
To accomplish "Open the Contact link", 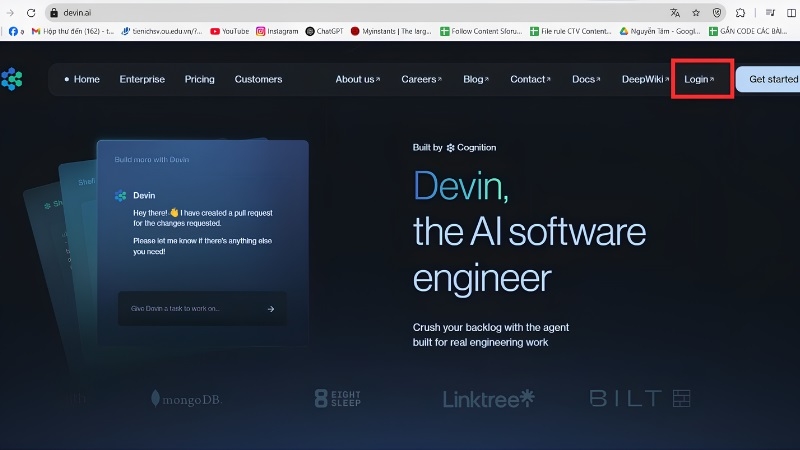I will click(x=530, y=79).
